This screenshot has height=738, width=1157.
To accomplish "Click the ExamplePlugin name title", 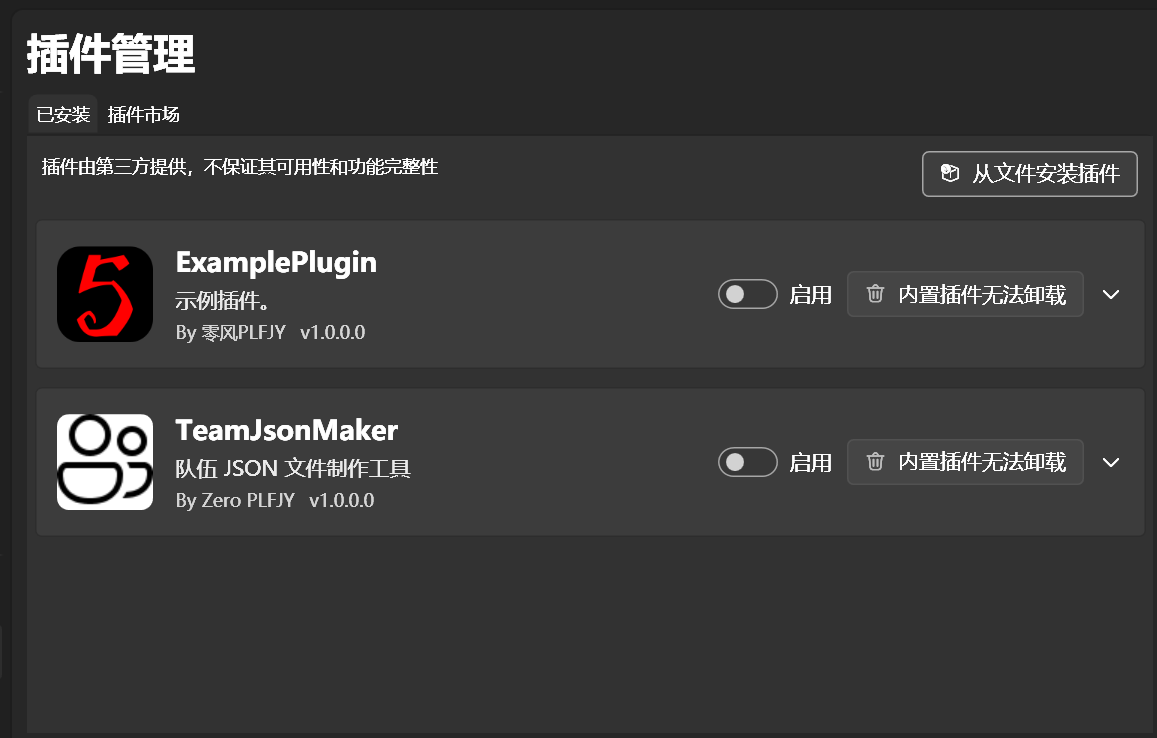I will coord(276,262).
